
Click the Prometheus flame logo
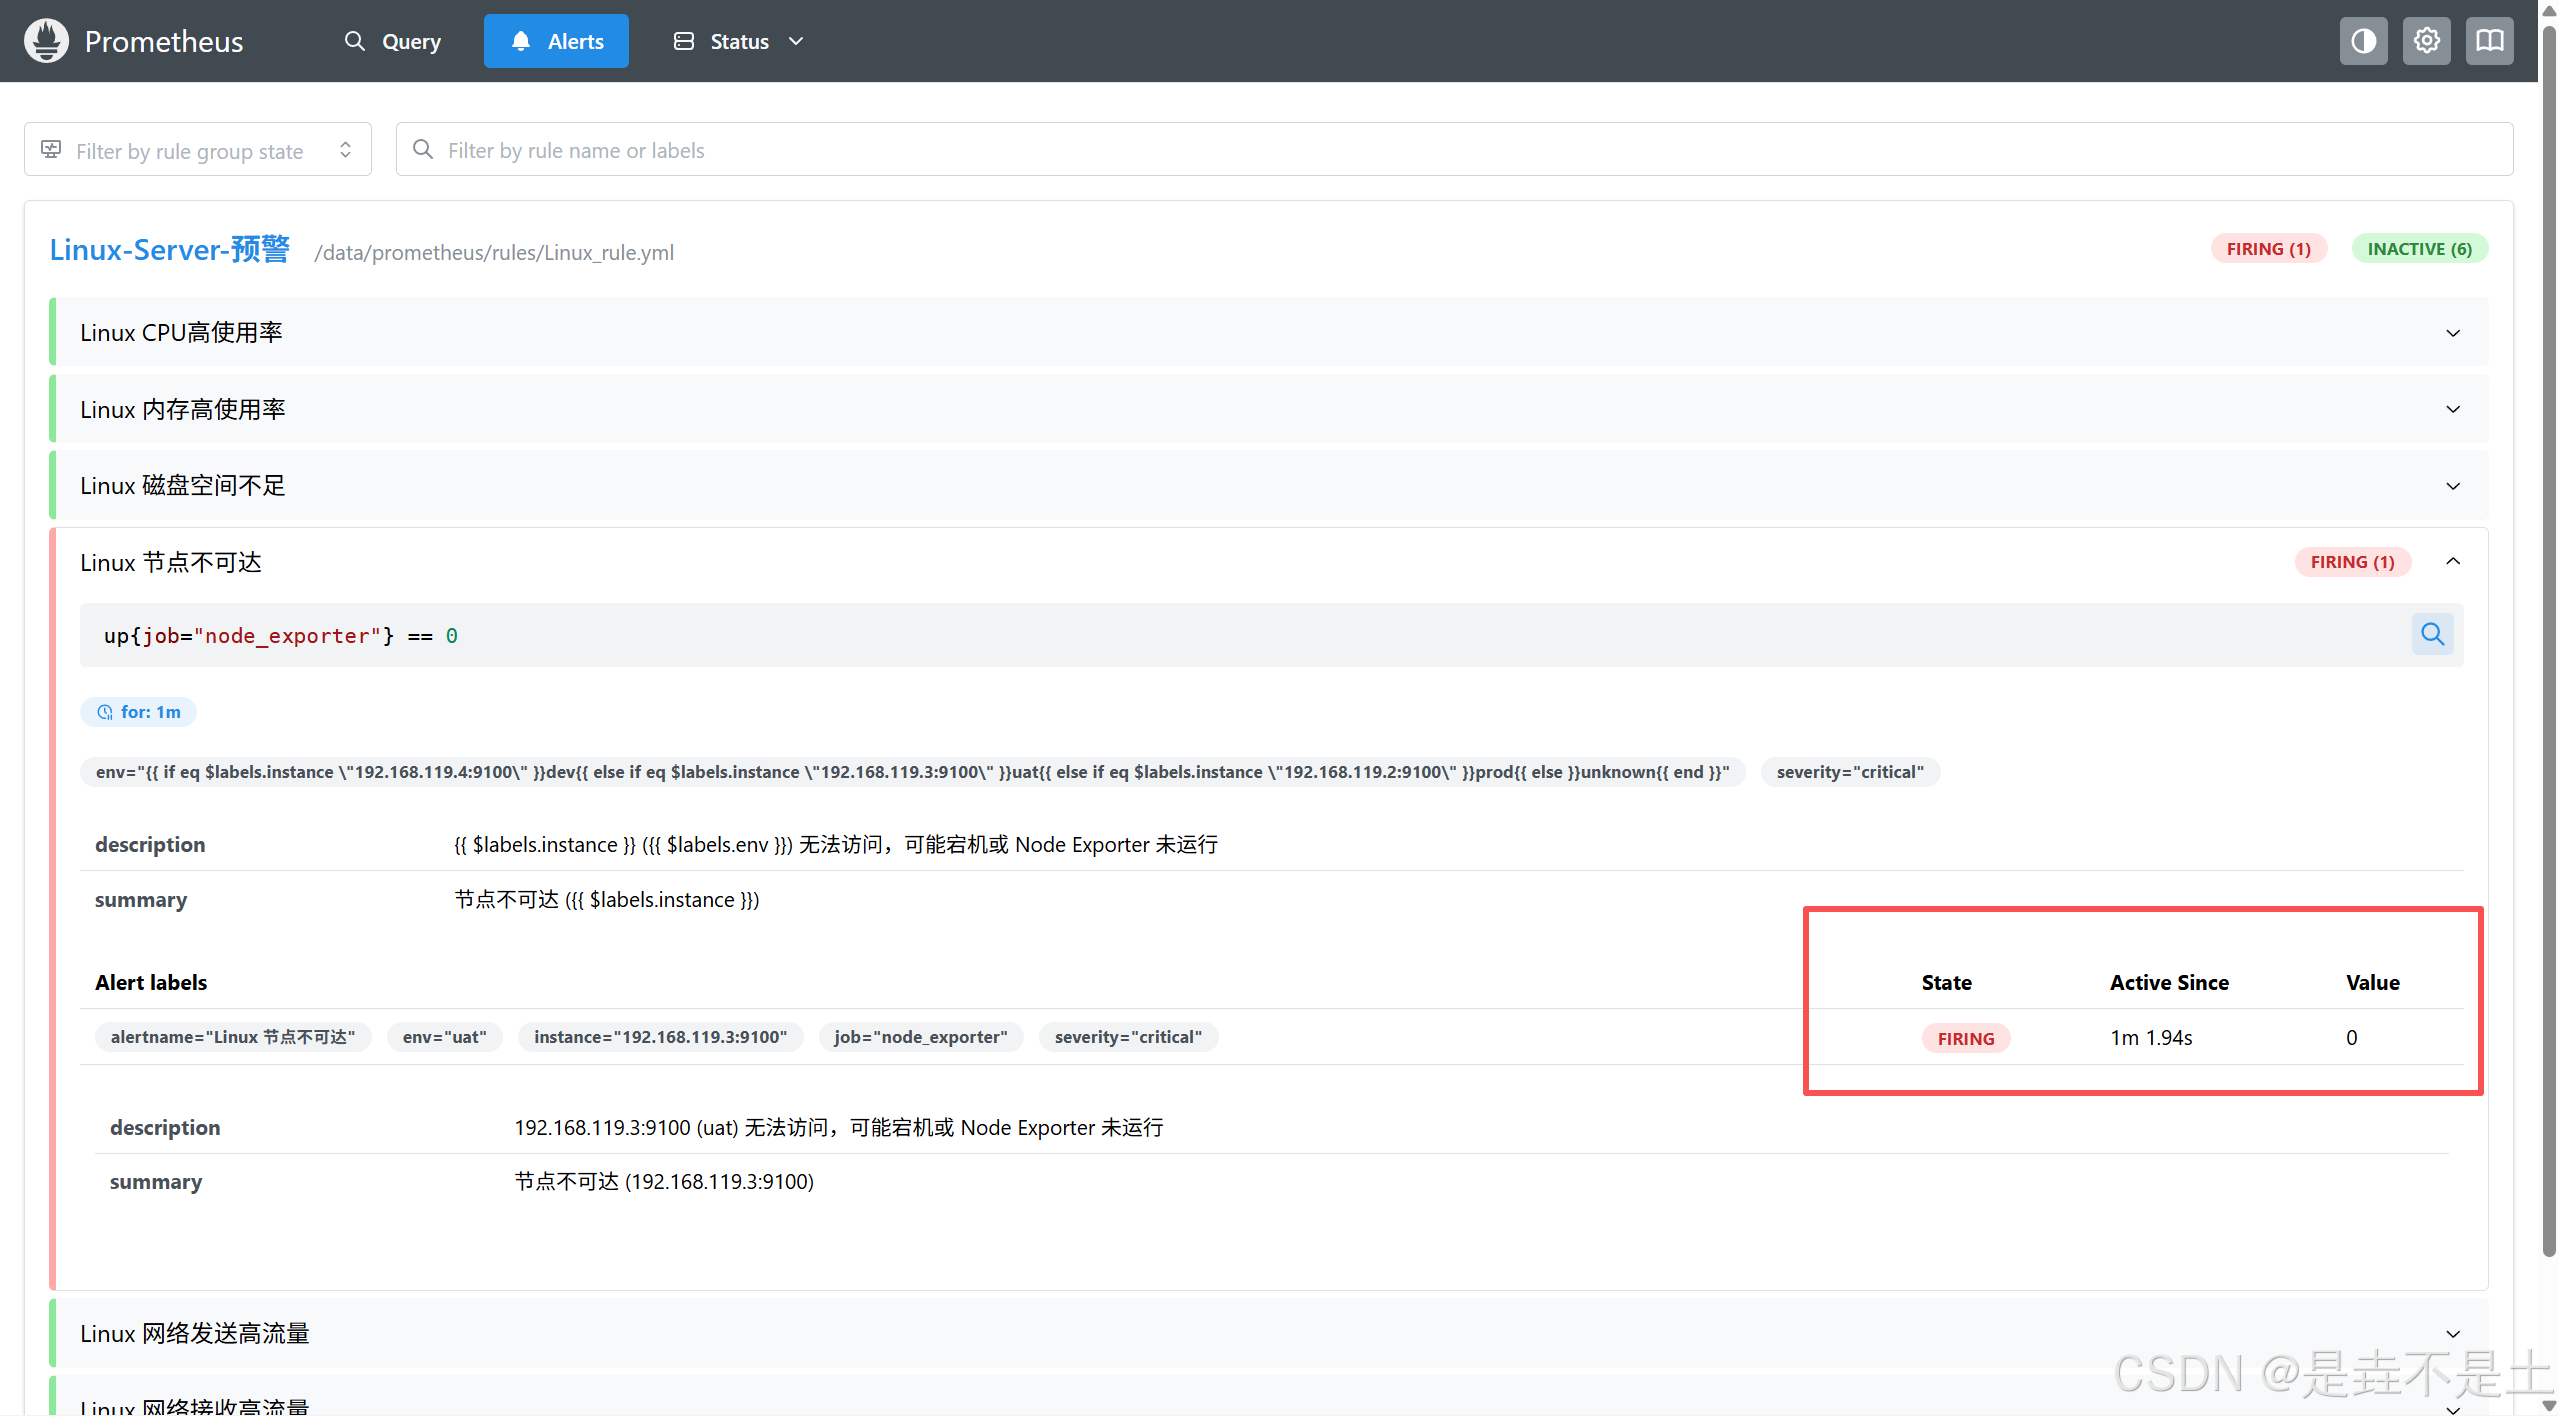pos(46,41)
